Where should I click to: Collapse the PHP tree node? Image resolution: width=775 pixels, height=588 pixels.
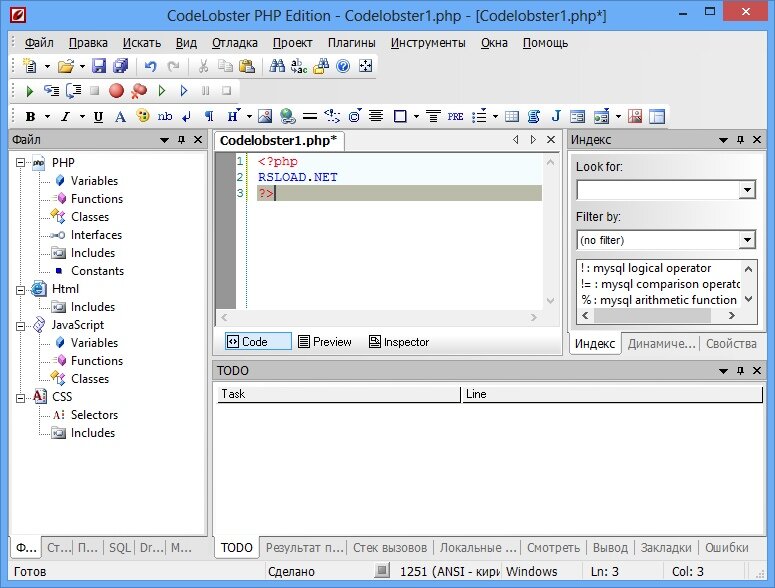tap(20, 163)
